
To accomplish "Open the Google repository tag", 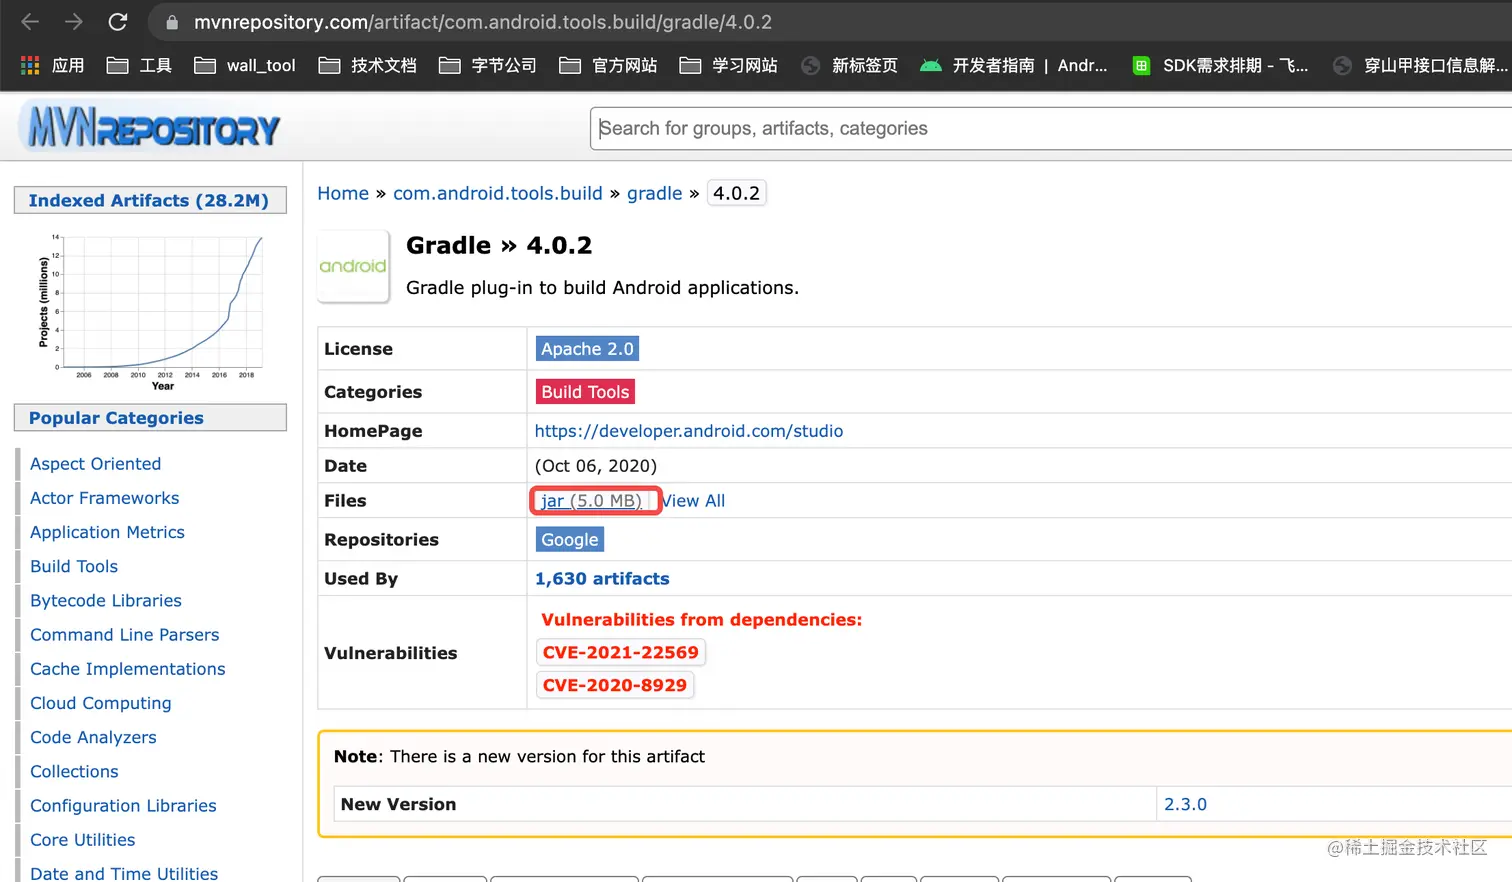I will pos(570,540).
